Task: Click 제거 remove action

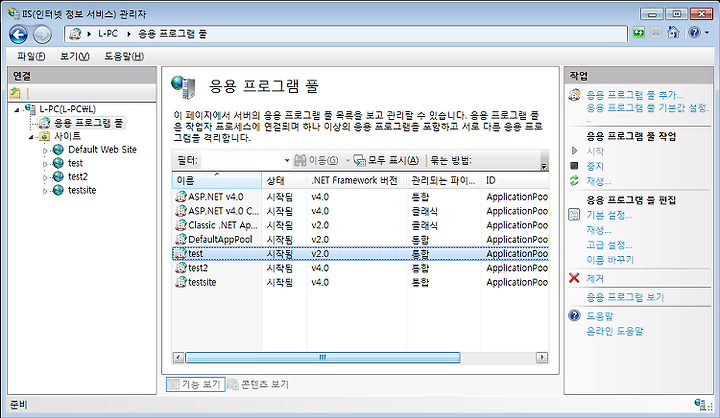Action: click(x=595, y=278)
